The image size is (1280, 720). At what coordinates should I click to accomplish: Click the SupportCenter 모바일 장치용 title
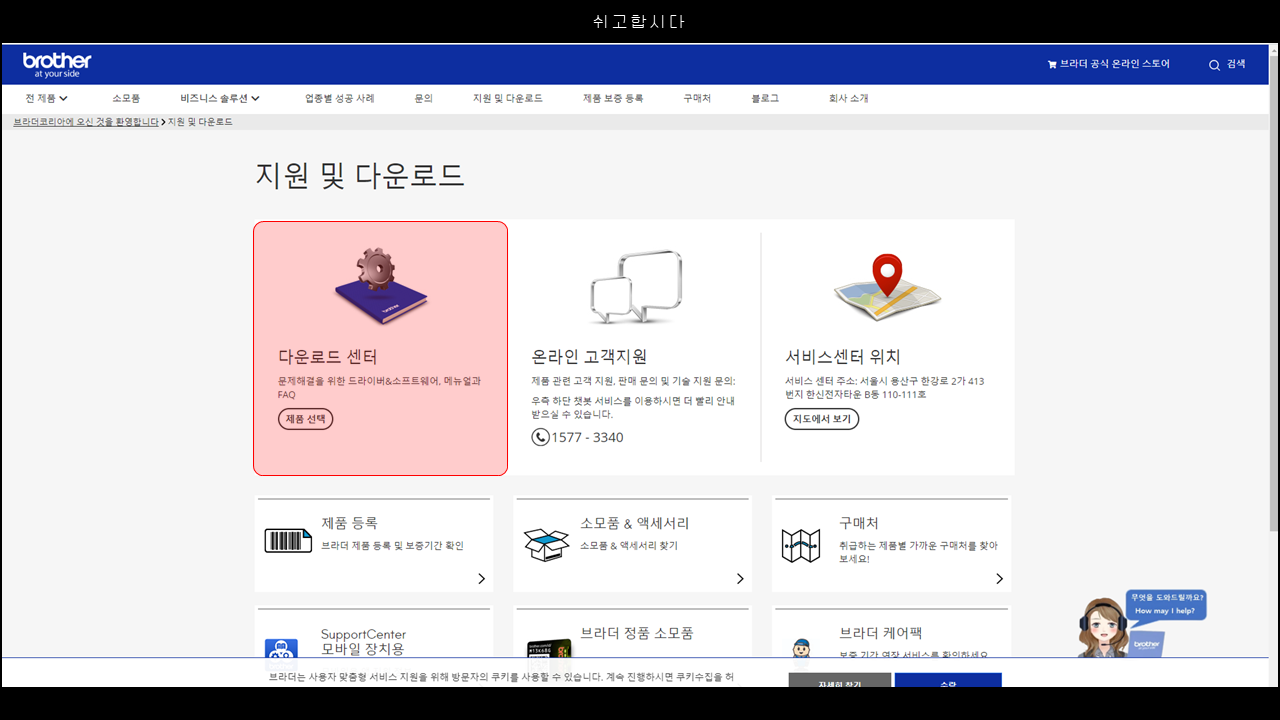point(363,641)
